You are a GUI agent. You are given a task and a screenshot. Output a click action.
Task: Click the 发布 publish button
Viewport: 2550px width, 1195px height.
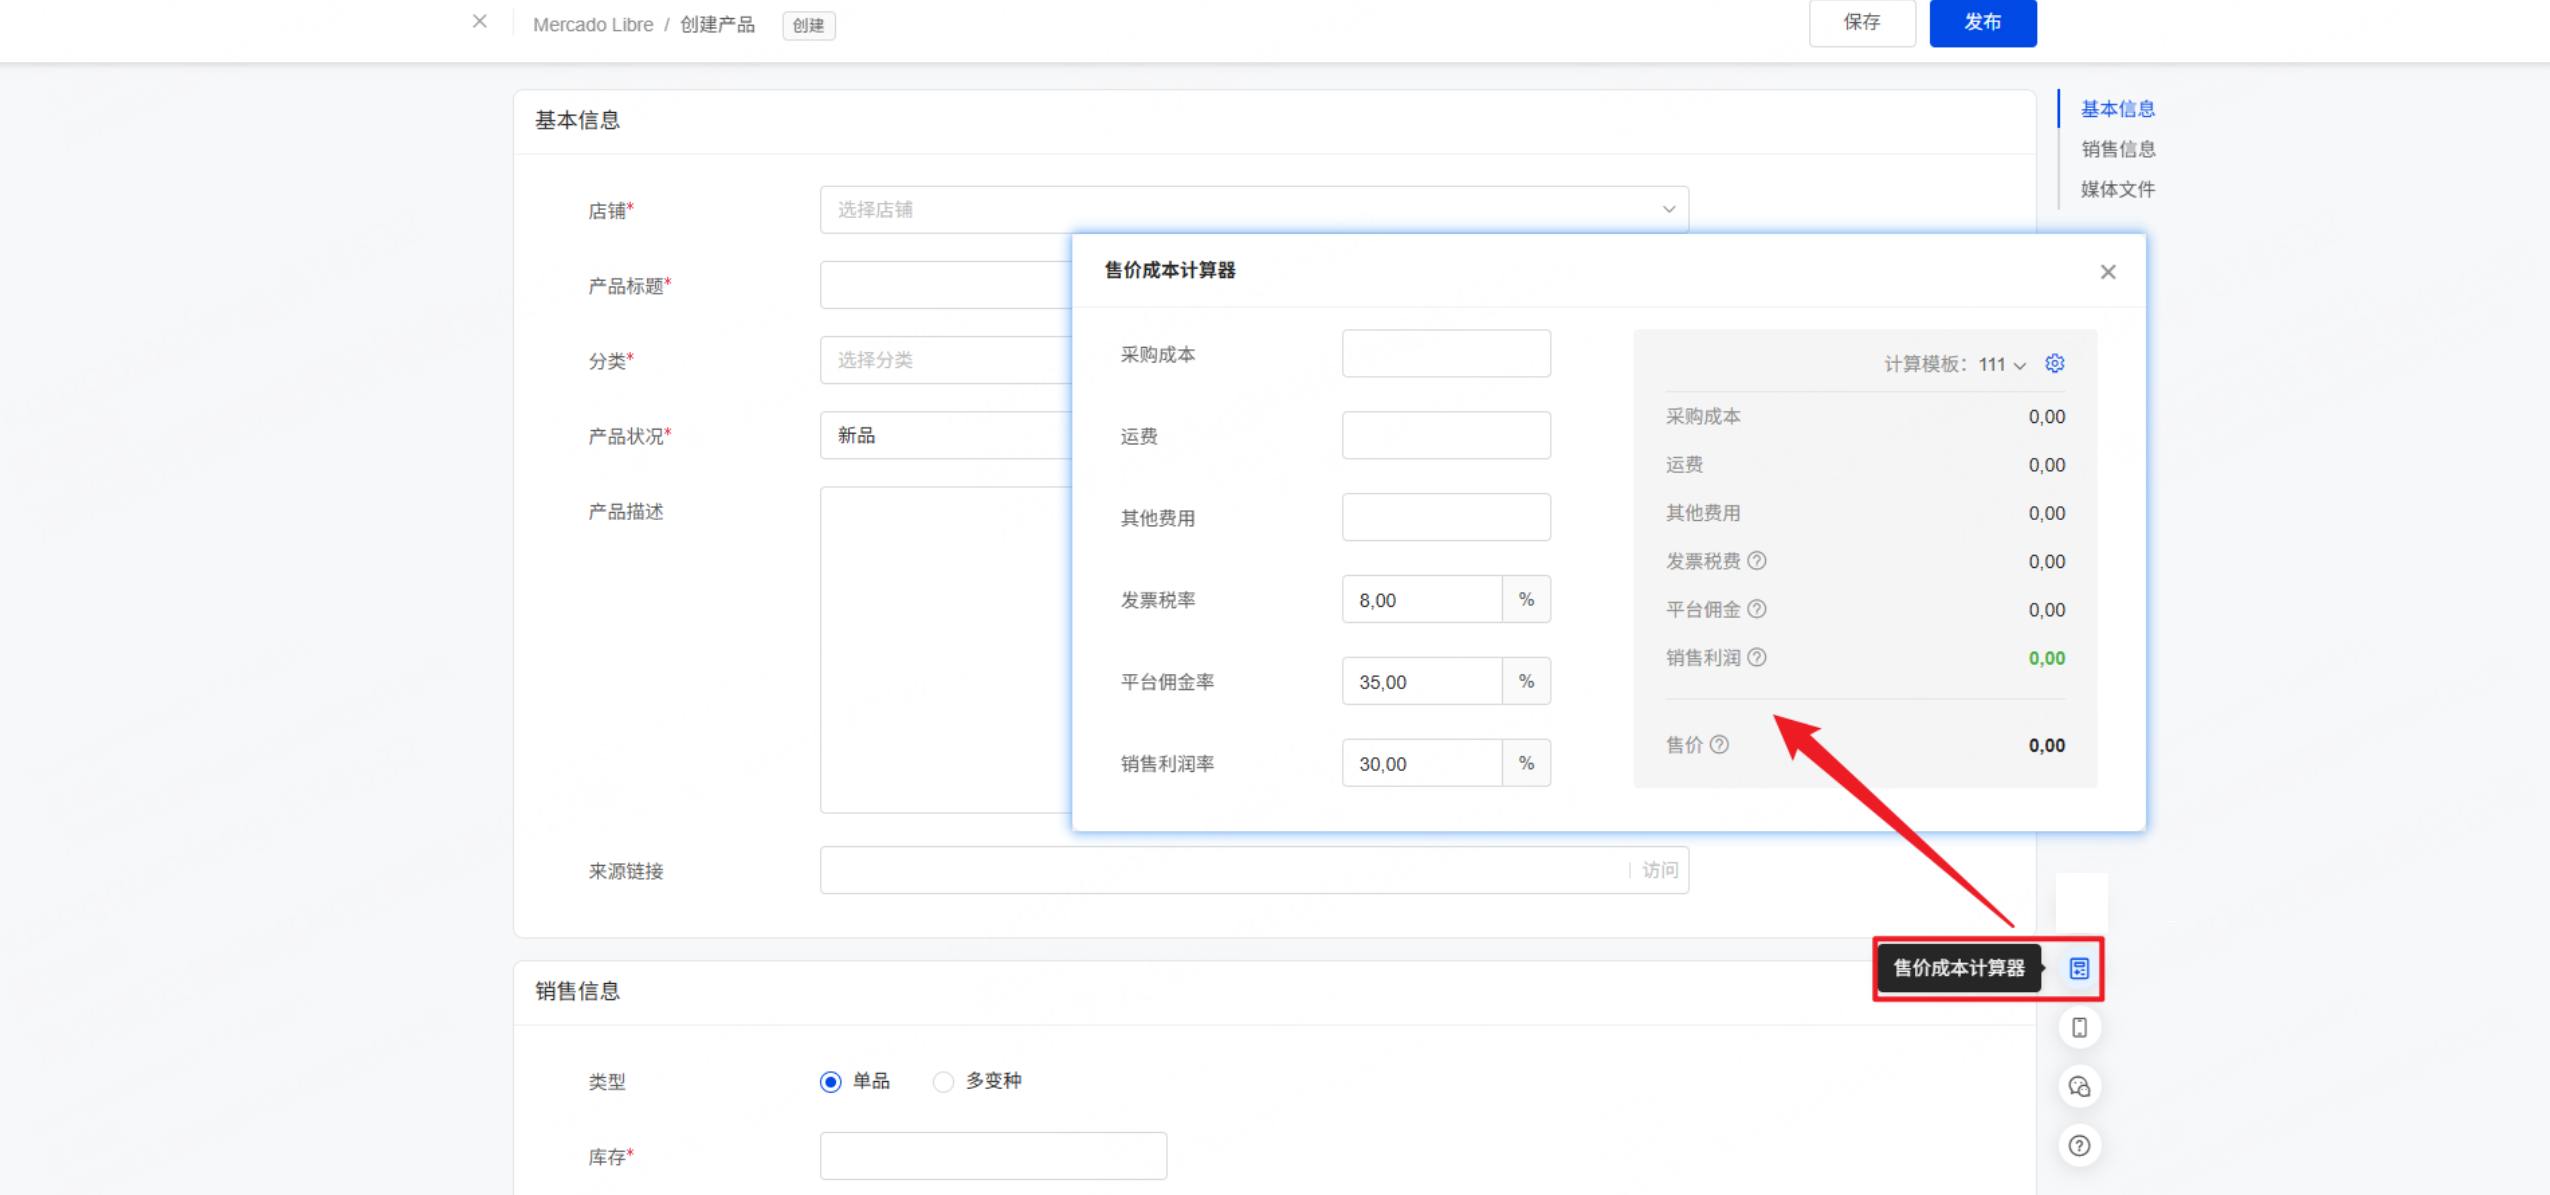1982,23
